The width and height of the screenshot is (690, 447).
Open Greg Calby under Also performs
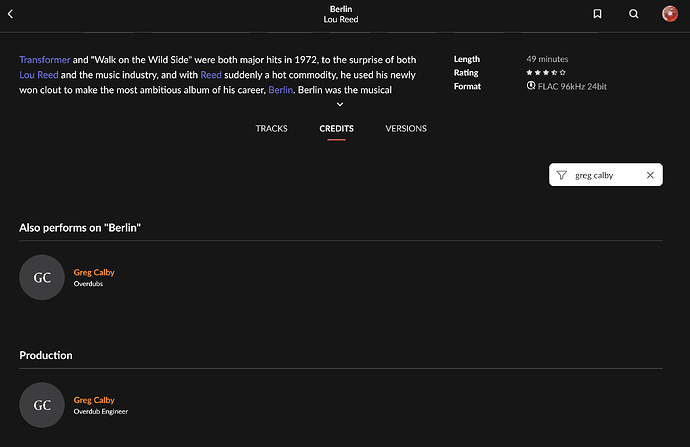tap(94, 272)
